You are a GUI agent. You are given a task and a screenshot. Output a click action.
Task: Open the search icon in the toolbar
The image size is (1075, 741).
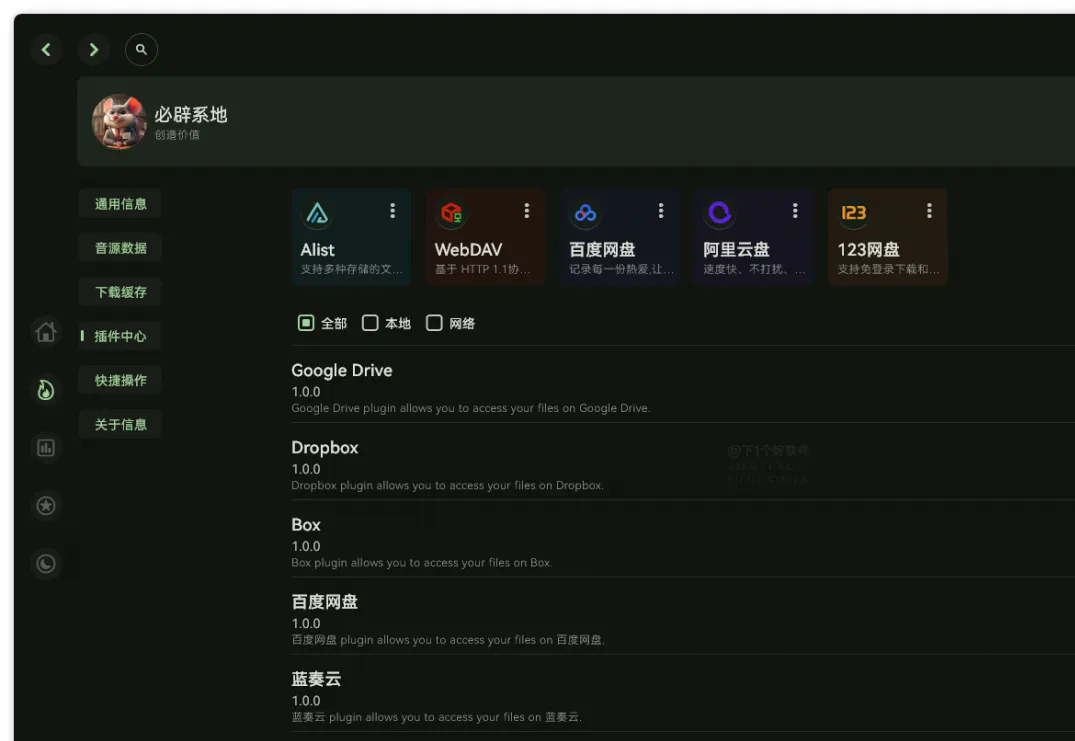[141, 49]
